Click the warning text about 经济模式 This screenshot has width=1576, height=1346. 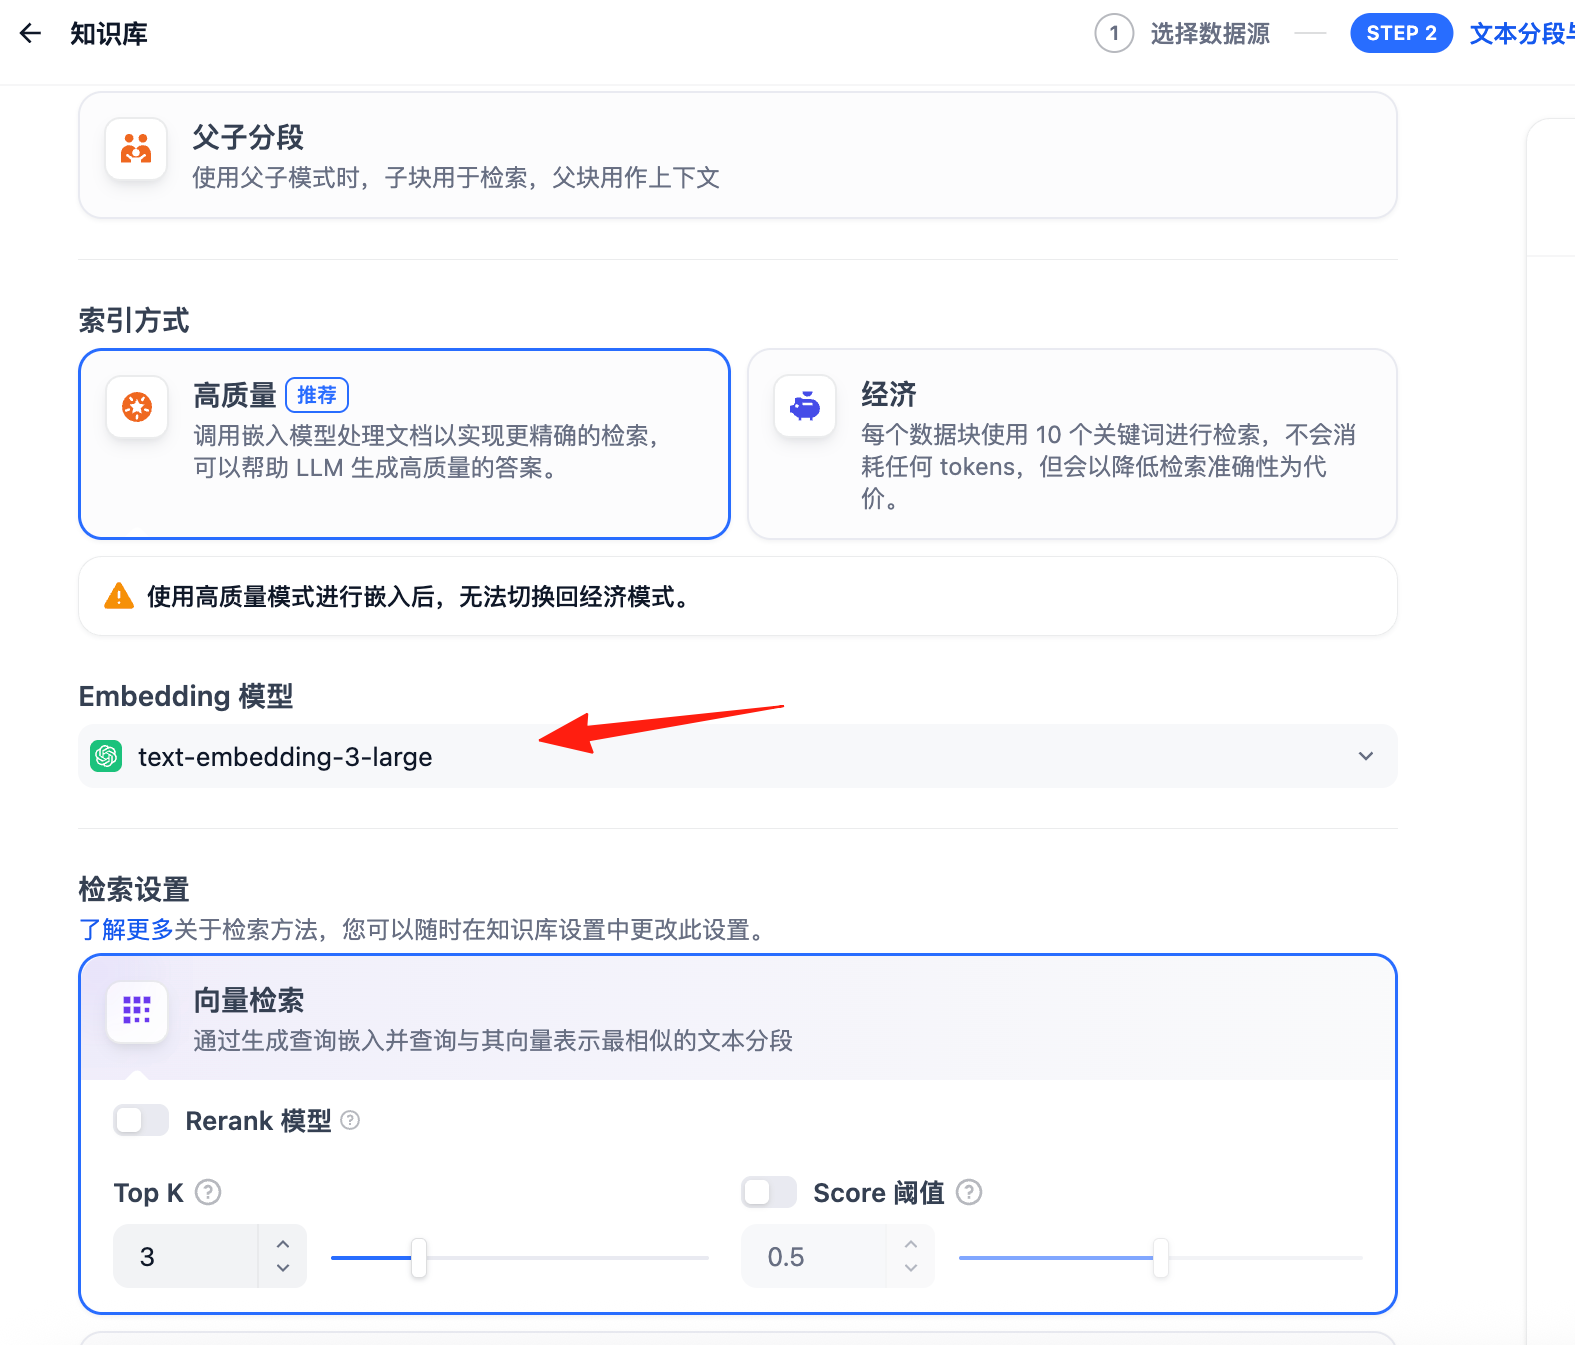420,596
